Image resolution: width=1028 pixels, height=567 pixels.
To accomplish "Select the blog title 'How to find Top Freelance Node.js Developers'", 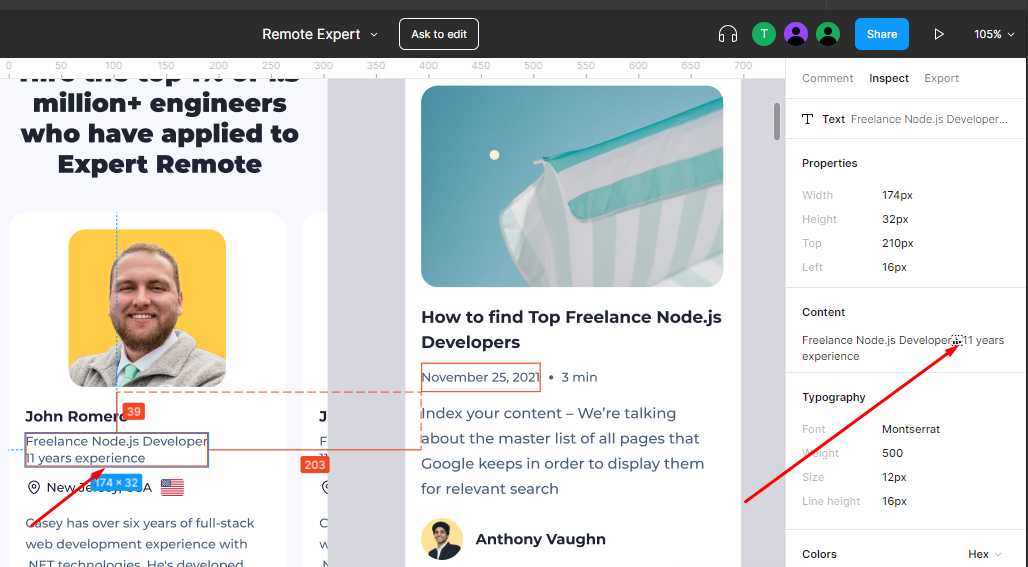I will pos(571,330).
